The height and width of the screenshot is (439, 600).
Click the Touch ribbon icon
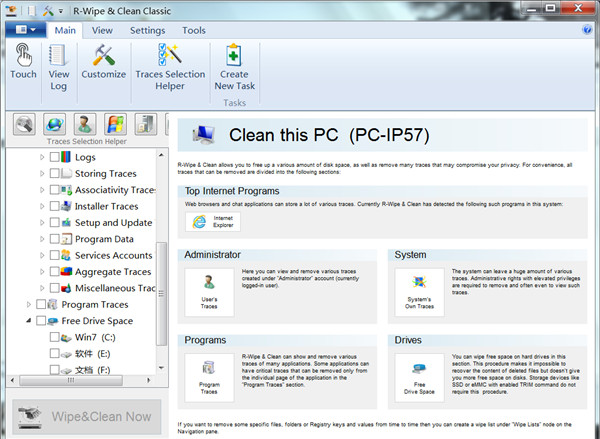pos(22,62)
